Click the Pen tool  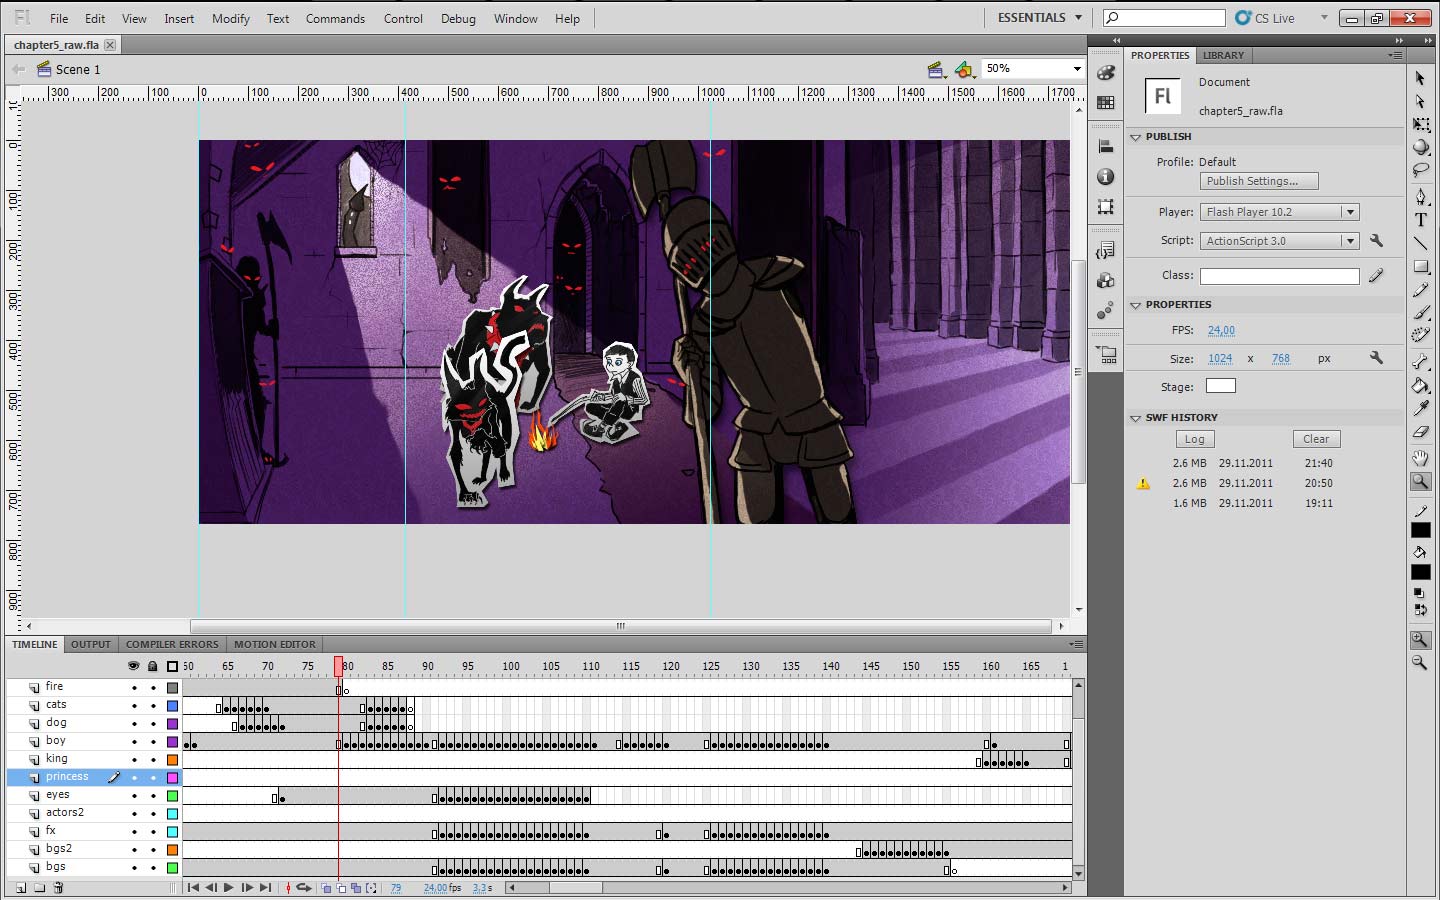click(1420, 196)
